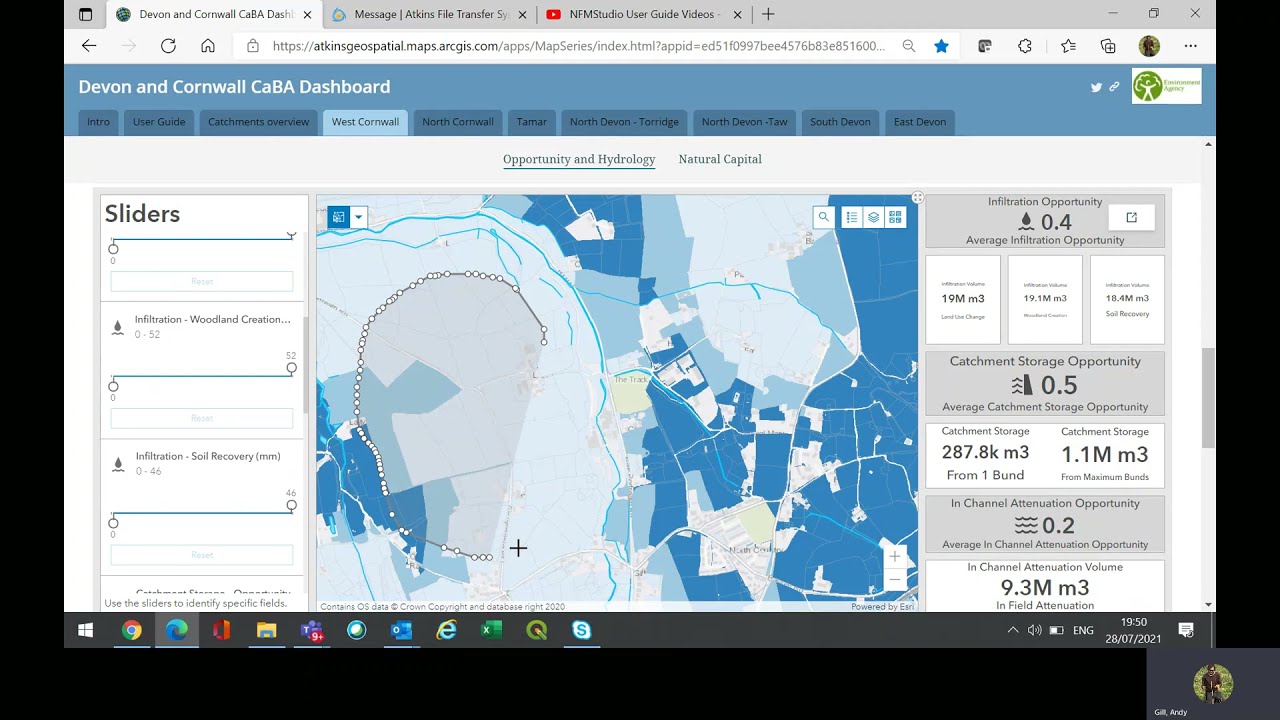The height and width of the screenshot is (720, 1280).
Task: Click the 19.1M m3 Woodland Creation card
Action: coord(1045,300)
